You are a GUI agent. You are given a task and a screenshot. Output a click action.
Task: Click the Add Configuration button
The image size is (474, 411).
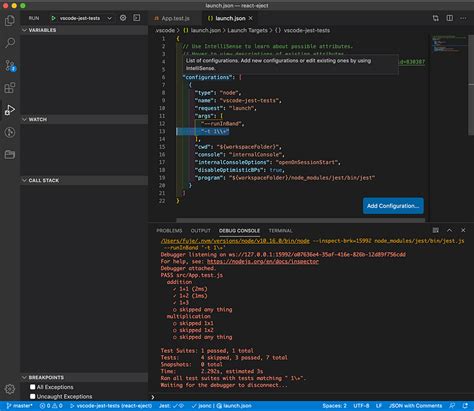pos(393,206)
